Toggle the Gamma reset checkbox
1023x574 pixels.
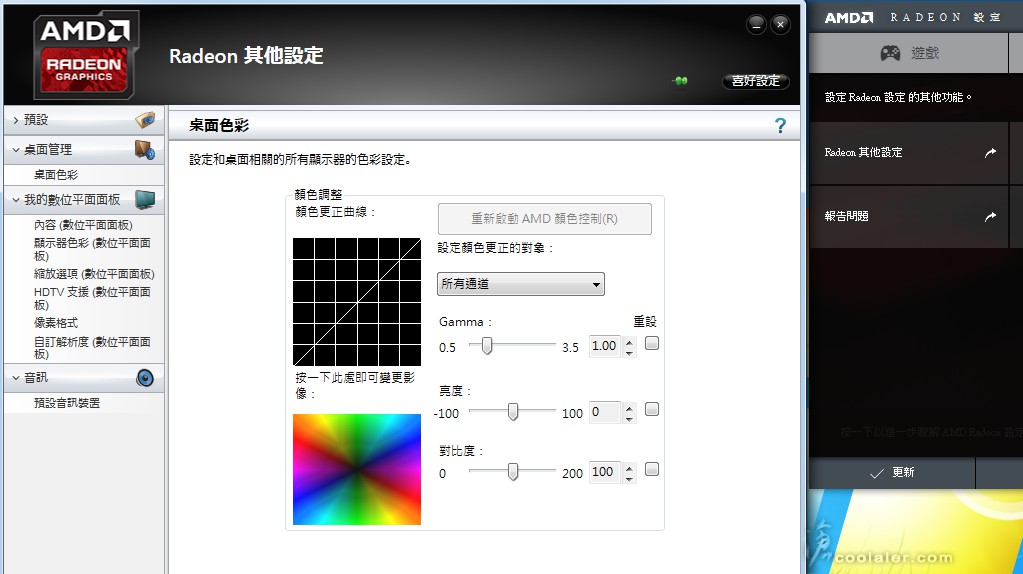652,343
